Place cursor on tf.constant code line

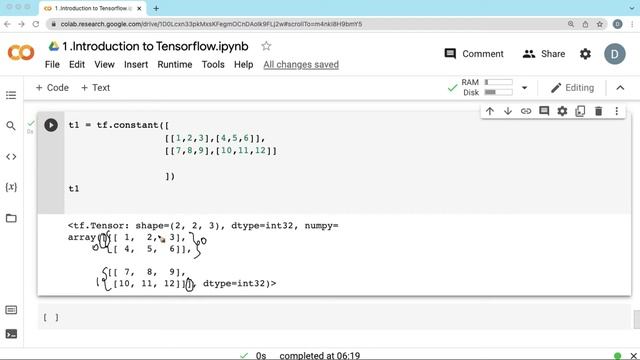tap(119, 125)
